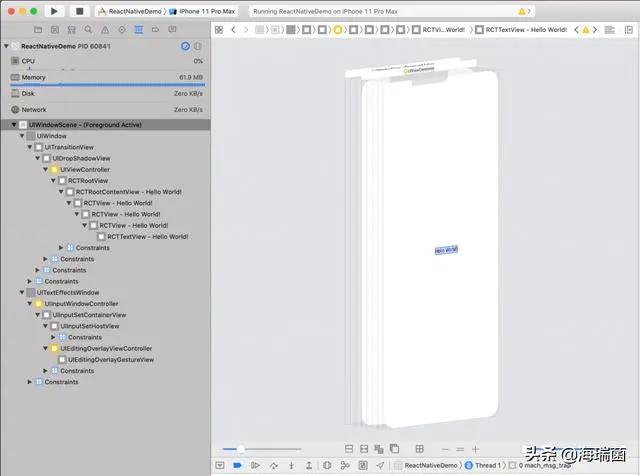Open the editor options lines icon
Viewport: 640px width, 476px height.
(610, 29)
